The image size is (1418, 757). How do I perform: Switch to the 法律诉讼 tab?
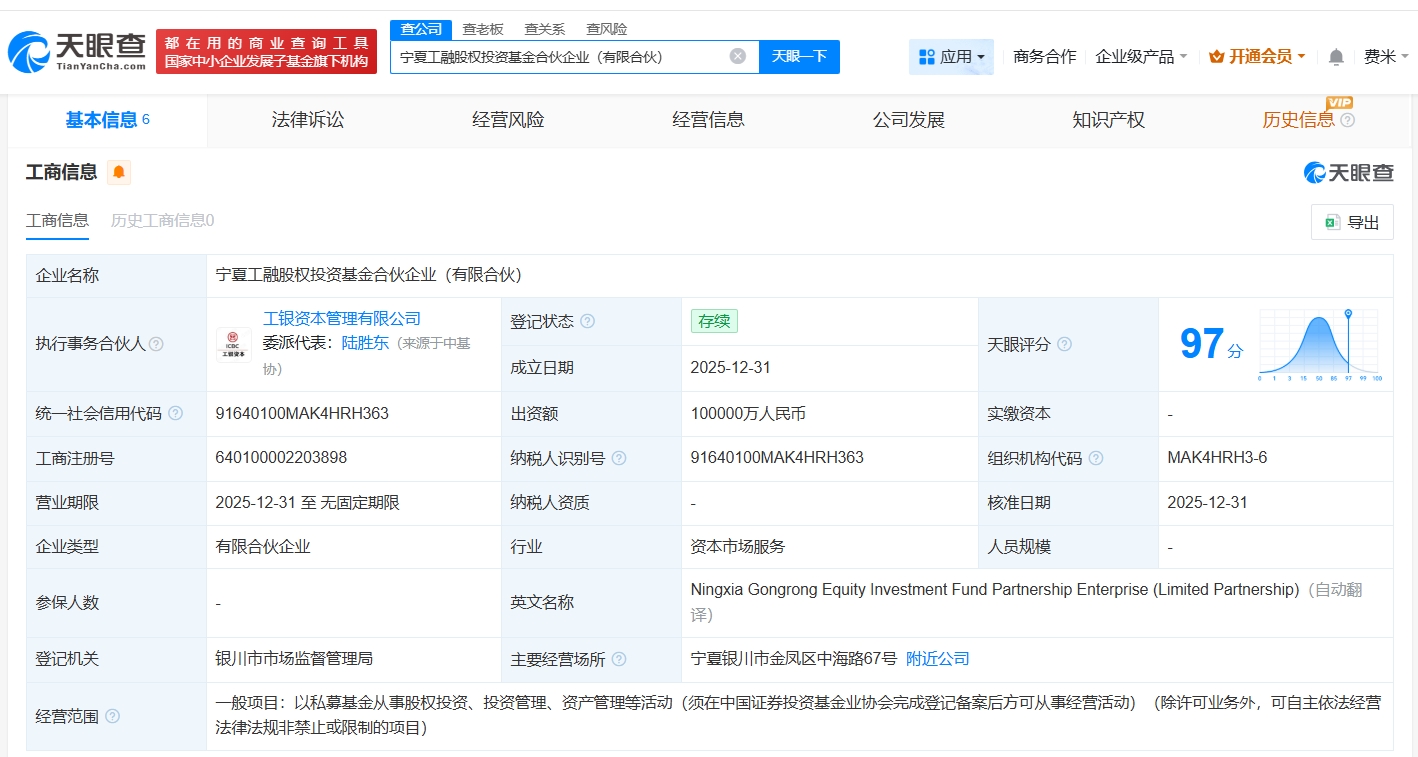[308, 120]
